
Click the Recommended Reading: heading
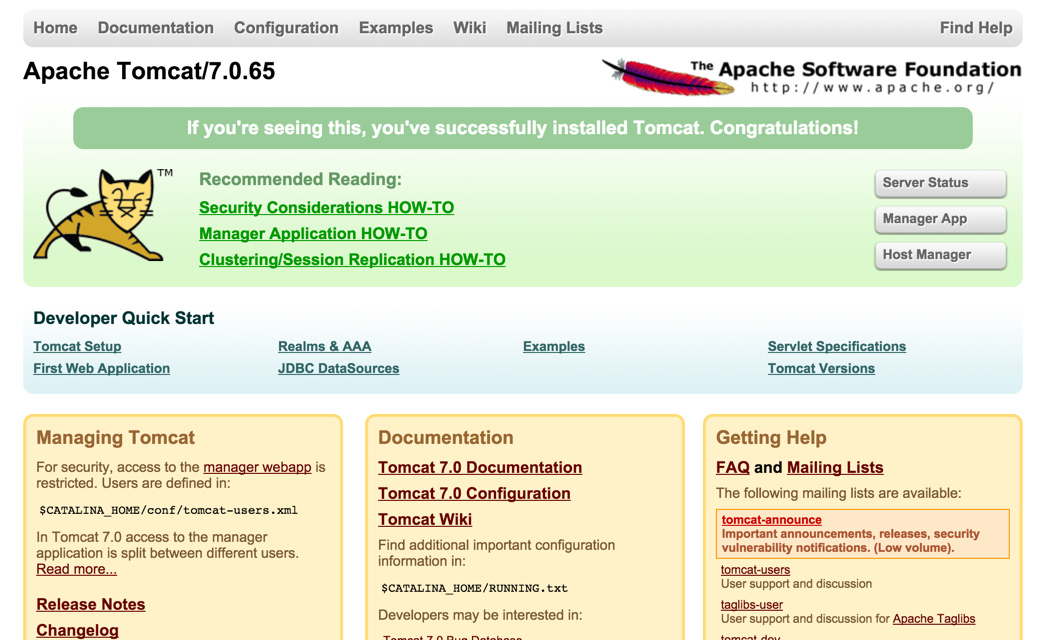click(x=300, y=179)
